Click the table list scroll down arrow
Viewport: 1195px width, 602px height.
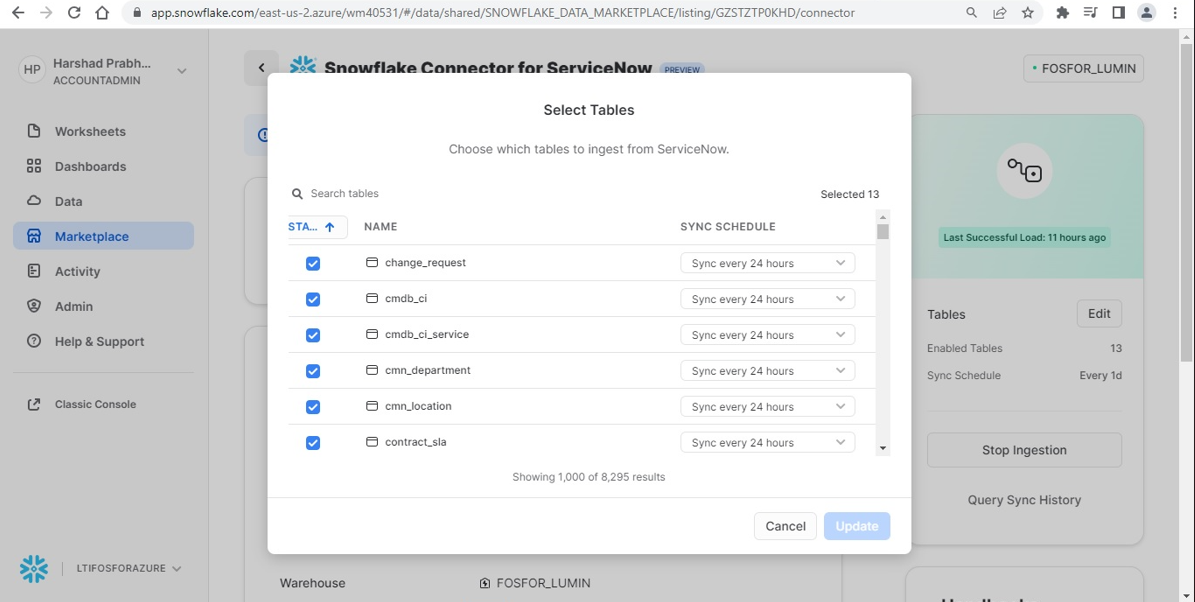point(883,448)
